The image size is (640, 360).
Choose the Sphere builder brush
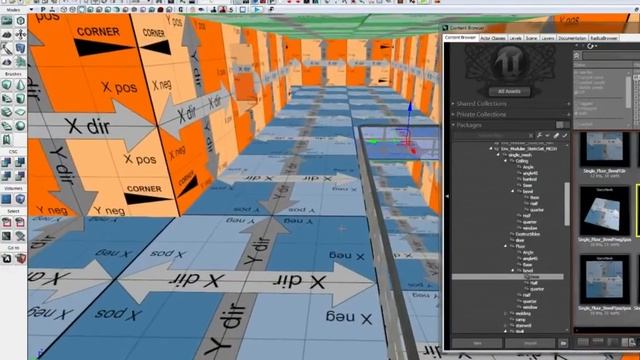[20, 126]
